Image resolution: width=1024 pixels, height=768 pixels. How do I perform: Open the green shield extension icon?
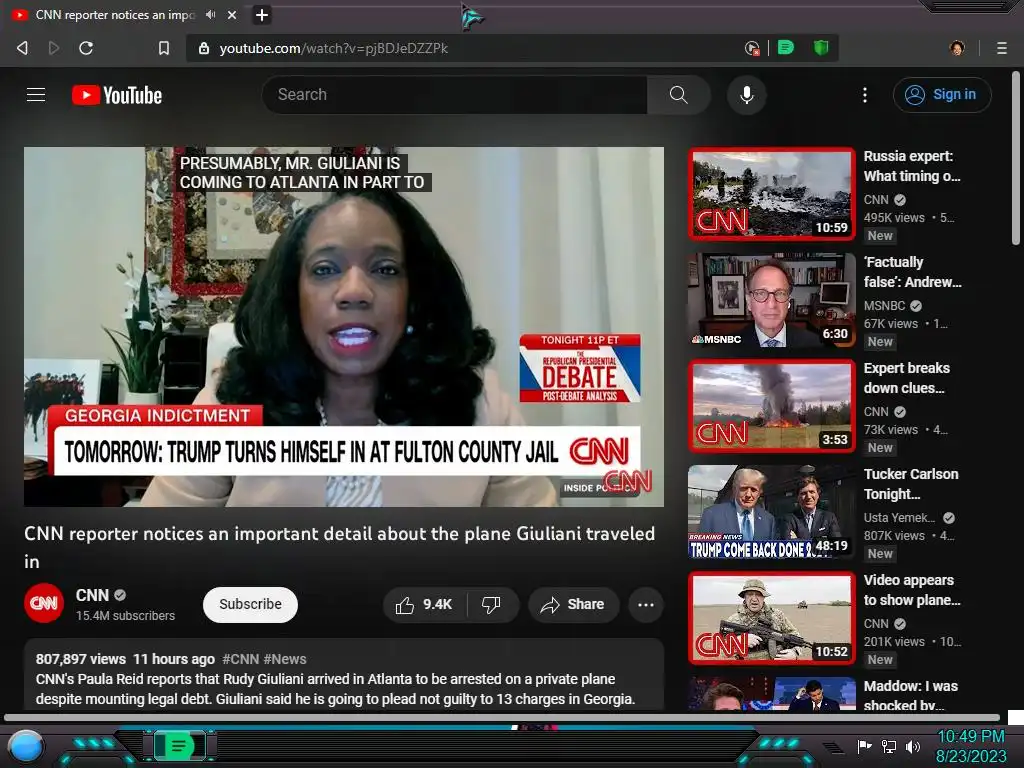click(821, 47)
